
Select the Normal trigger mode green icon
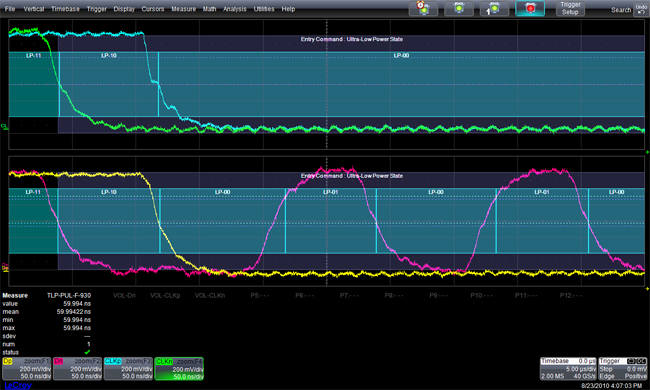[459, 8]
